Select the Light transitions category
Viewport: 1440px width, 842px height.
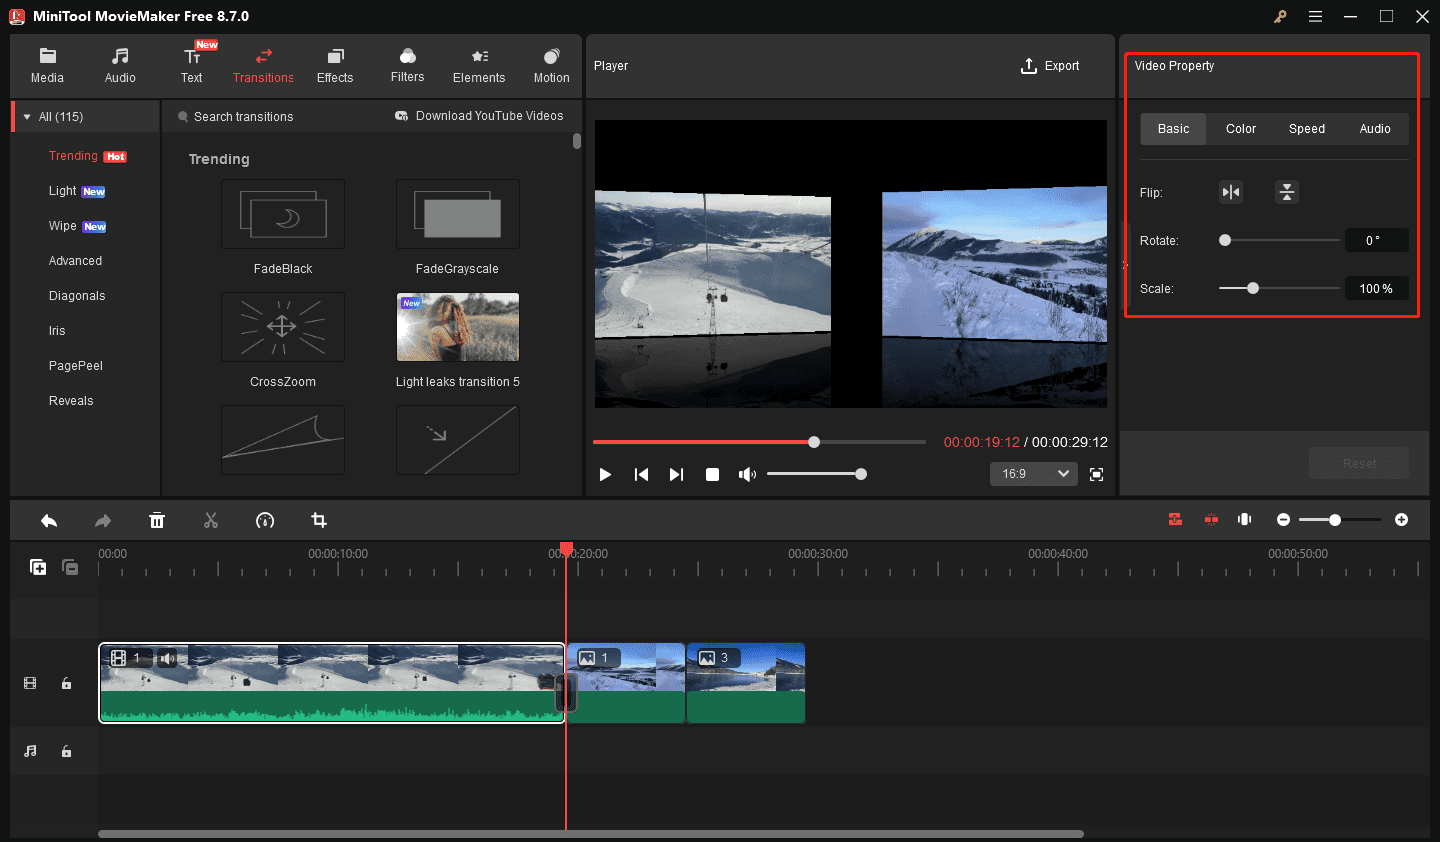coord(62,191)
